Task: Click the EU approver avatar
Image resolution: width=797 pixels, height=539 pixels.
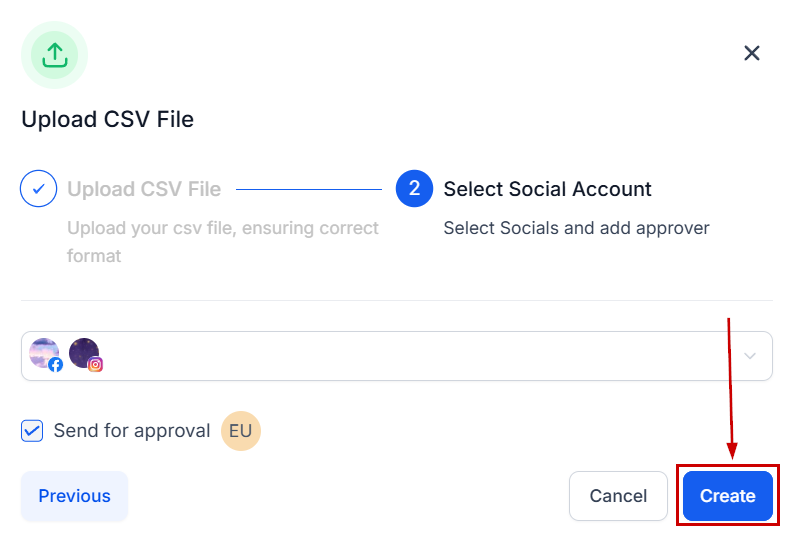Action: [240, 431]
